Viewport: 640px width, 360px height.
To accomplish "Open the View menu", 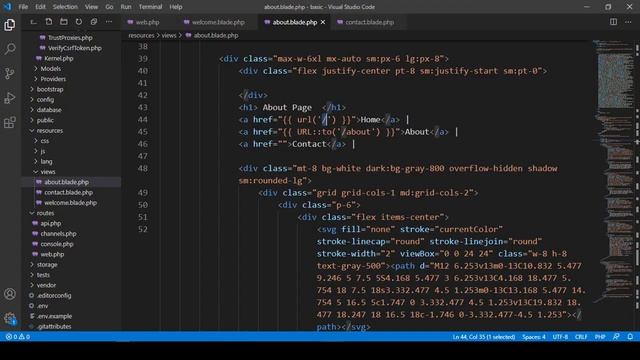I will point(91,7).
